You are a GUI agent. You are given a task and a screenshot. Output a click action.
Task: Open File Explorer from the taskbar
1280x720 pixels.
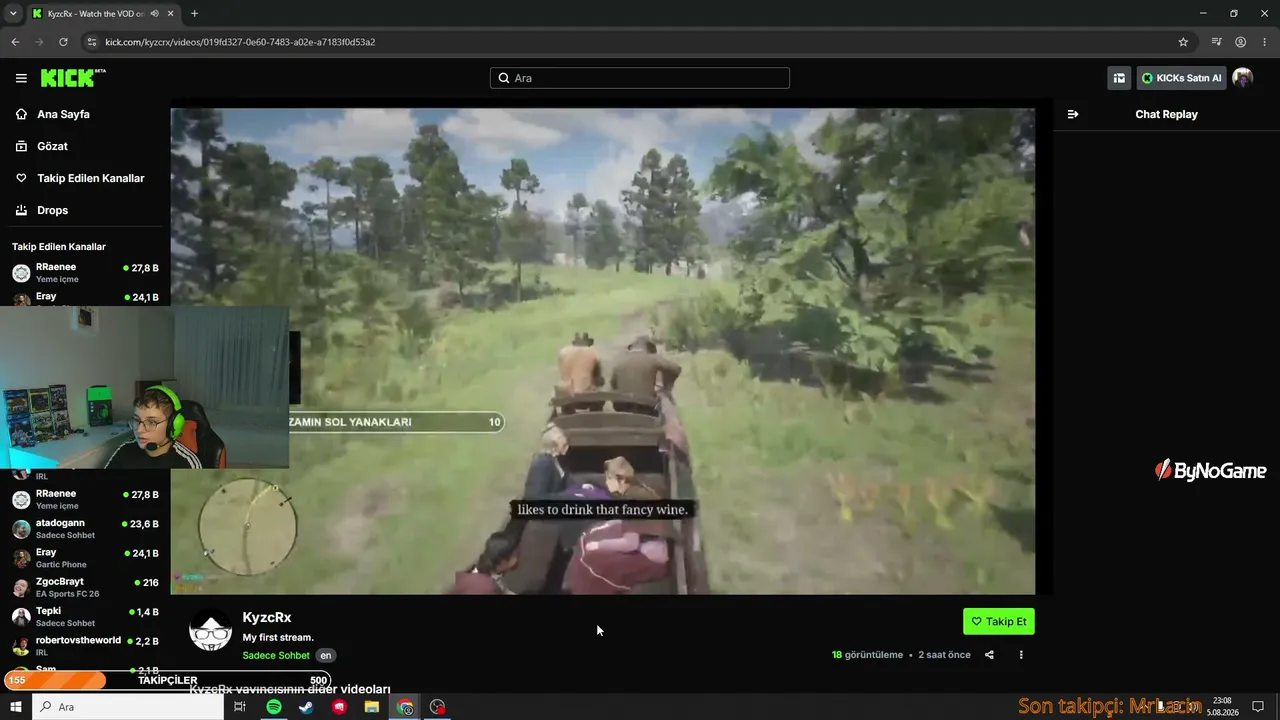tap(372, 707)
